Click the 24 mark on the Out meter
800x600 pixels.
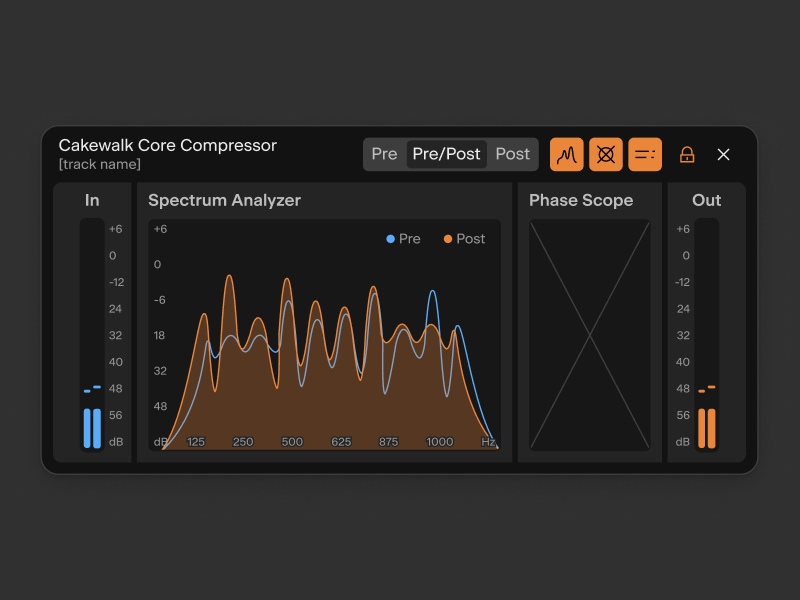click(683, 309)
